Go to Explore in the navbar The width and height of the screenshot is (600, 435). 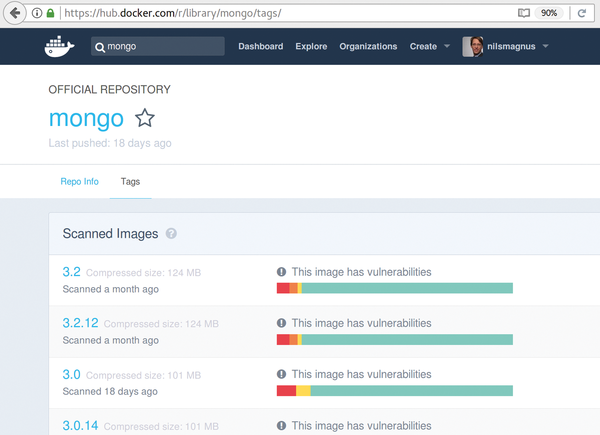(x=311, y=46)
